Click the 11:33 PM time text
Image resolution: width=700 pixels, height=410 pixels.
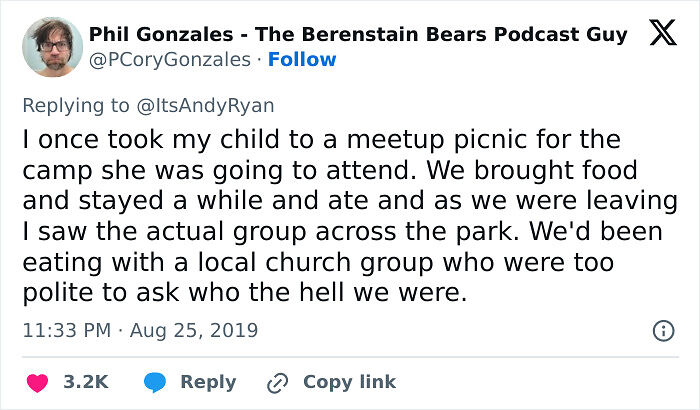coord(65,330)
